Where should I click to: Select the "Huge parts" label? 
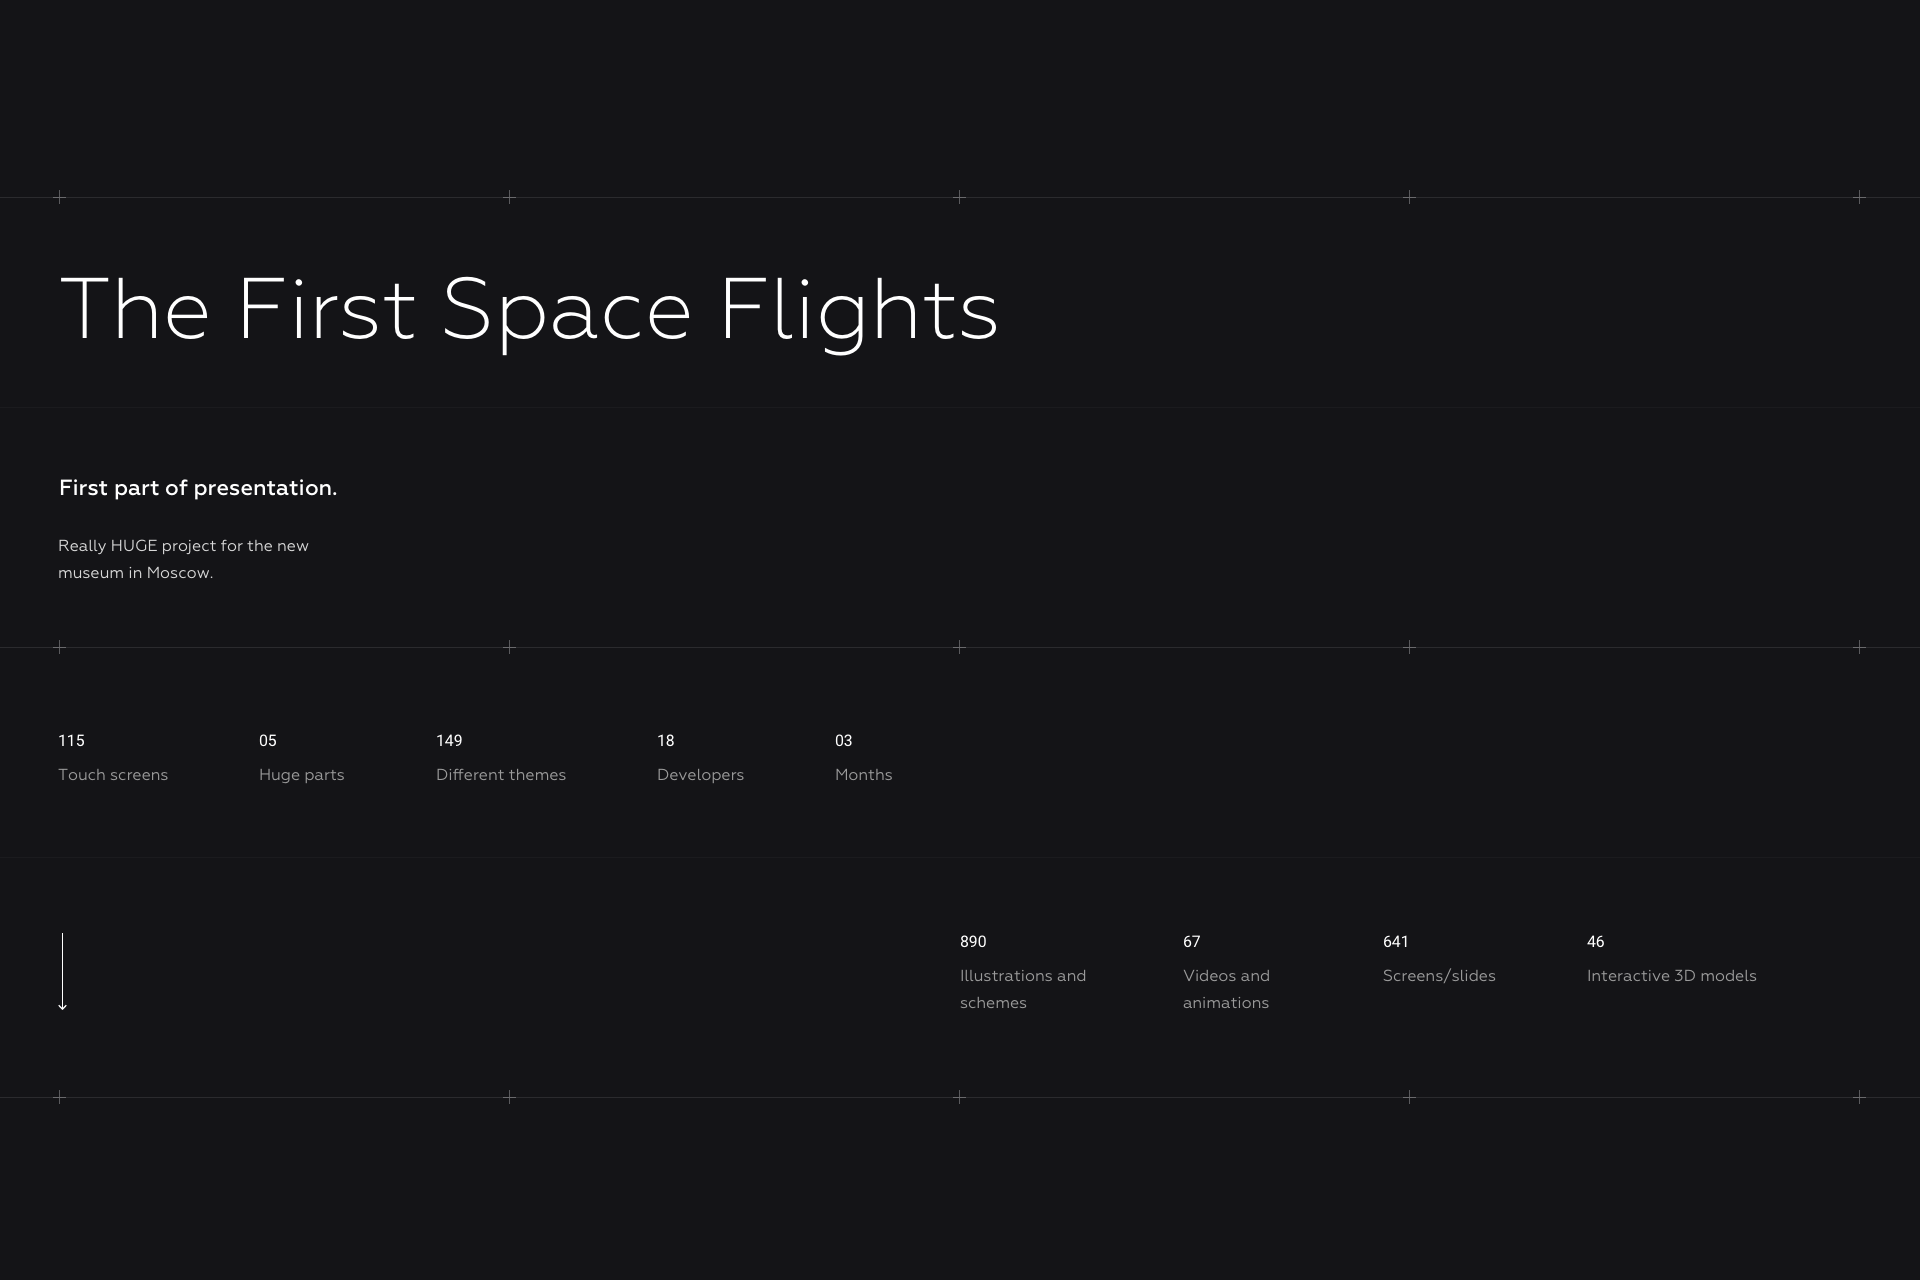301,775
